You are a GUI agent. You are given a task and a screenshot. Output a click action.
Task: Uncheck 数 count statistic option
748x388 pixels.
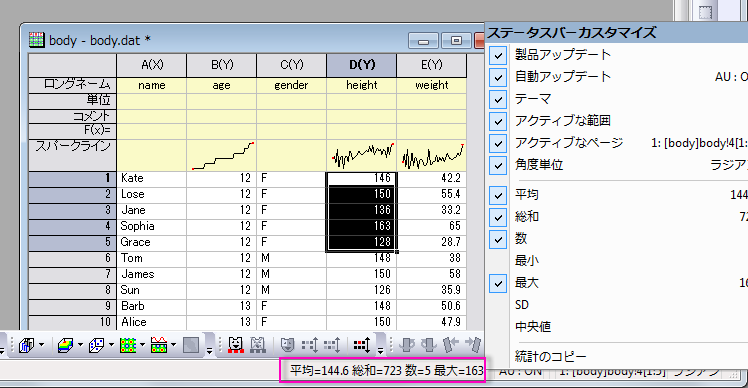point(498,239)
